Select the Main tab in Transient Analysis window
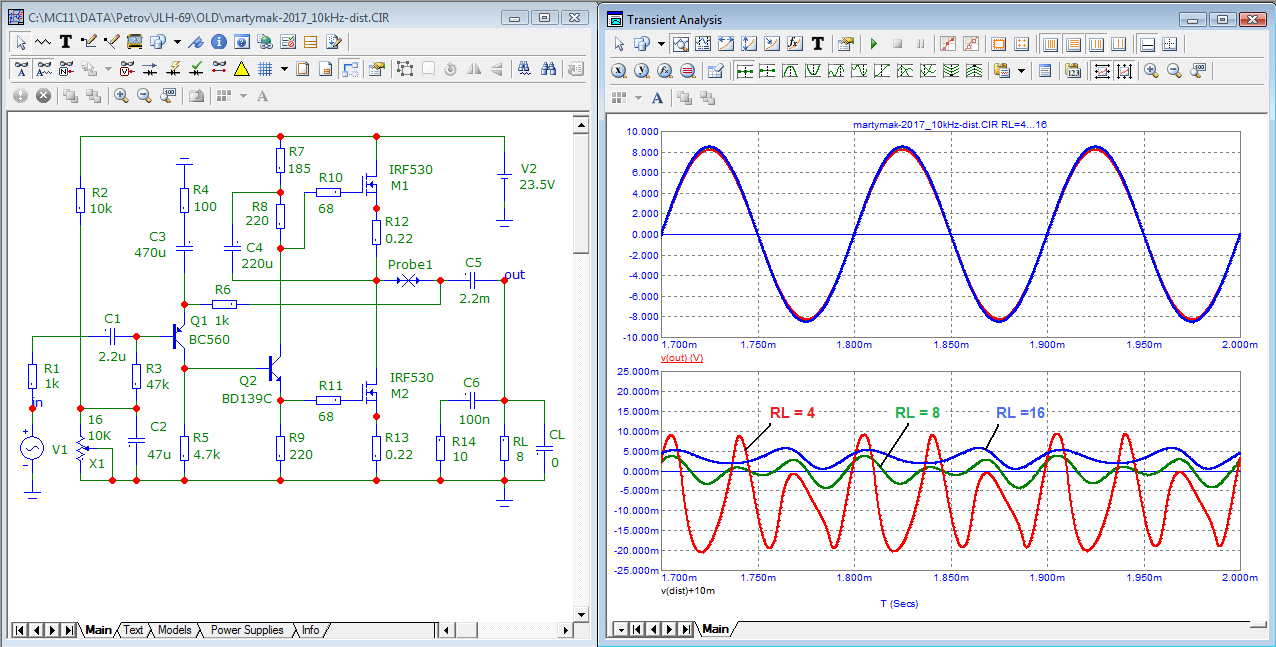The height and width of the screenshot is (647, 1276). pos(715,629)
